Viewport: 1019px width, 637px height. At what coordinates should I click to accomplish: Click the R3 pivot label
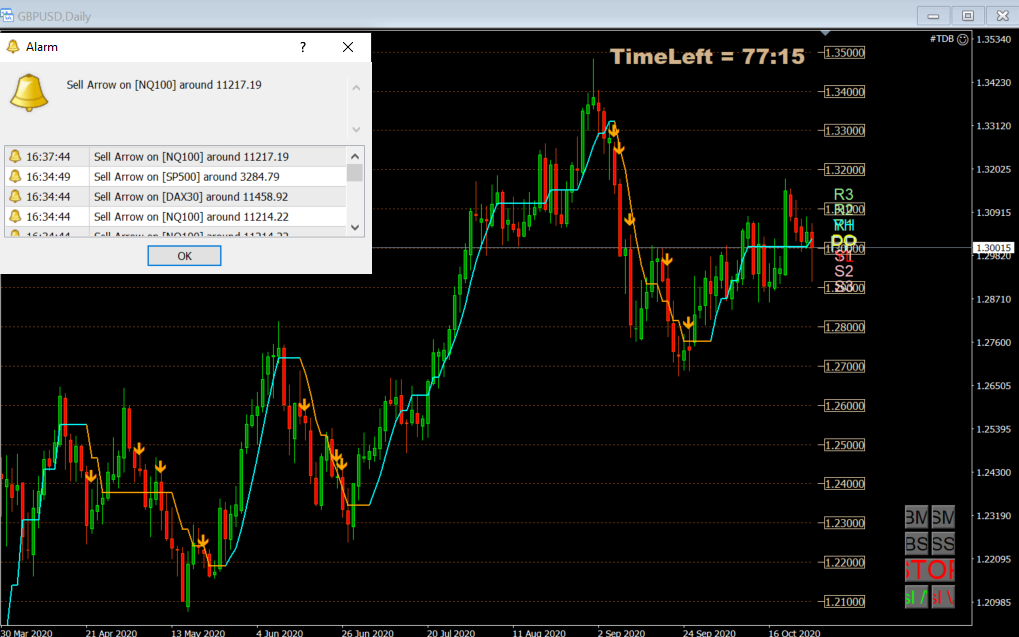click(x=844, y=194)
